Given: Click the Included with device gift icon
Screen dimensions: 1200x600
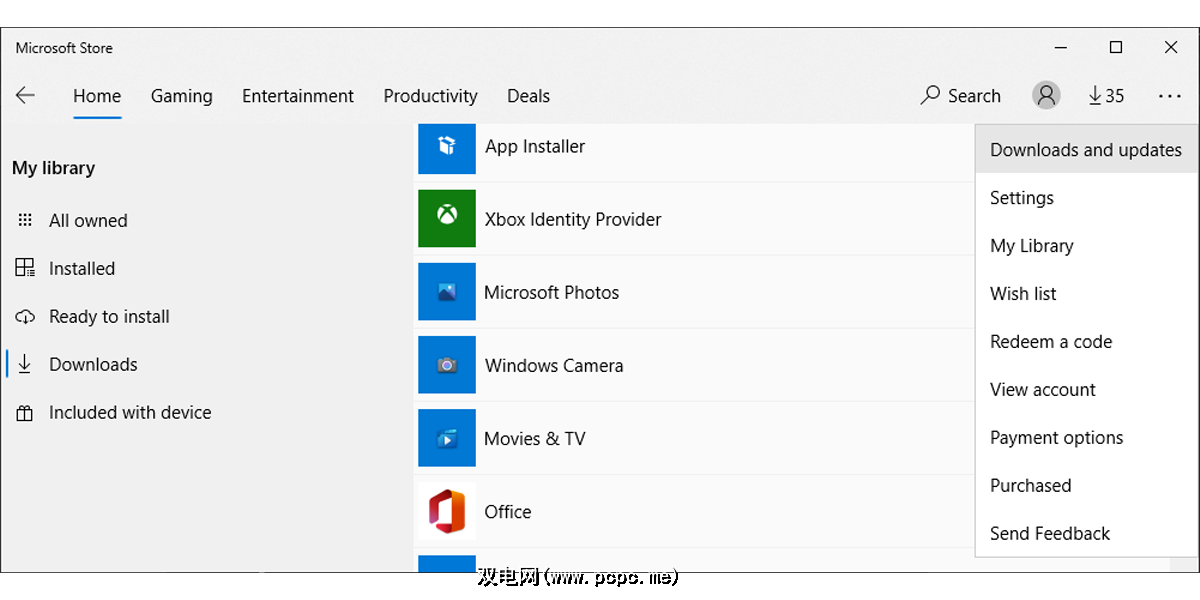Looking at the screenshot, I should [x=25, y=413].
